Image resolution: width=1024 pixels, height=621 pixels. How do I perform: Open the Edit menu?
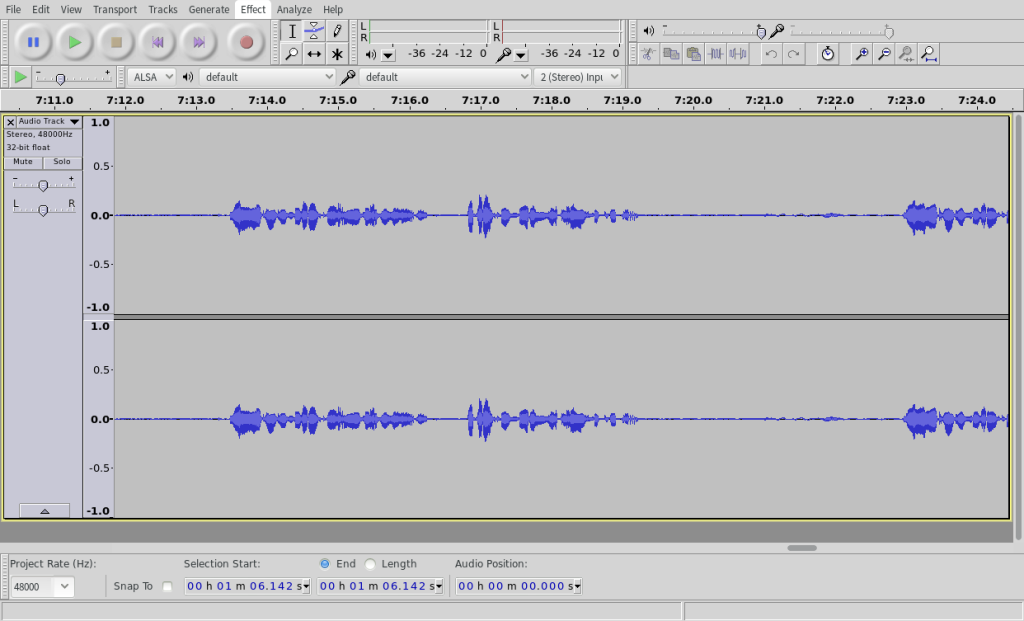[x=40, y=10]
